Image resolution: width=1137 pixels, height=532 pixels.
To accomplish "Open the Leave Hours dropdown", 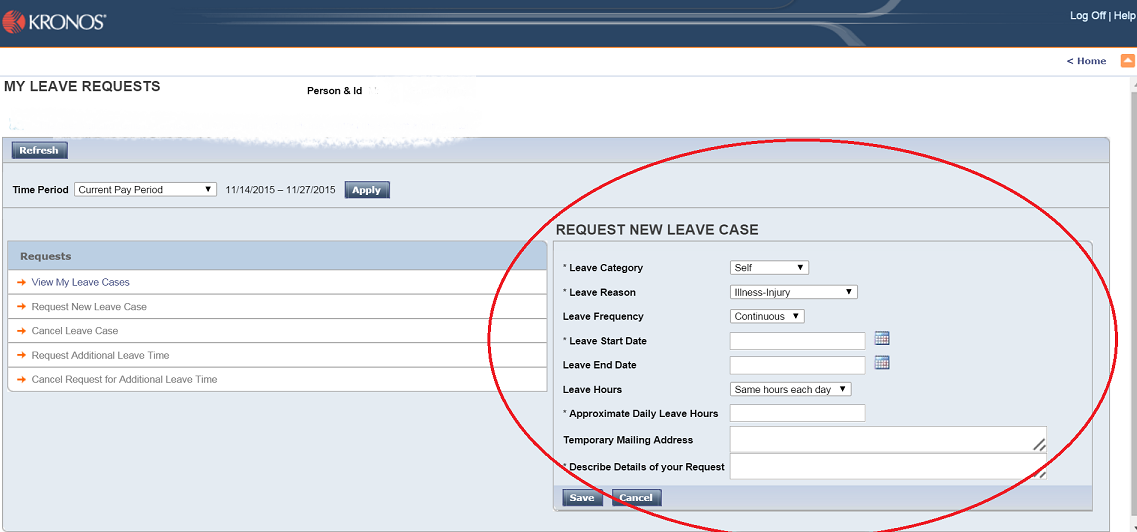I will pyautogui.click(x=790, y=389).
